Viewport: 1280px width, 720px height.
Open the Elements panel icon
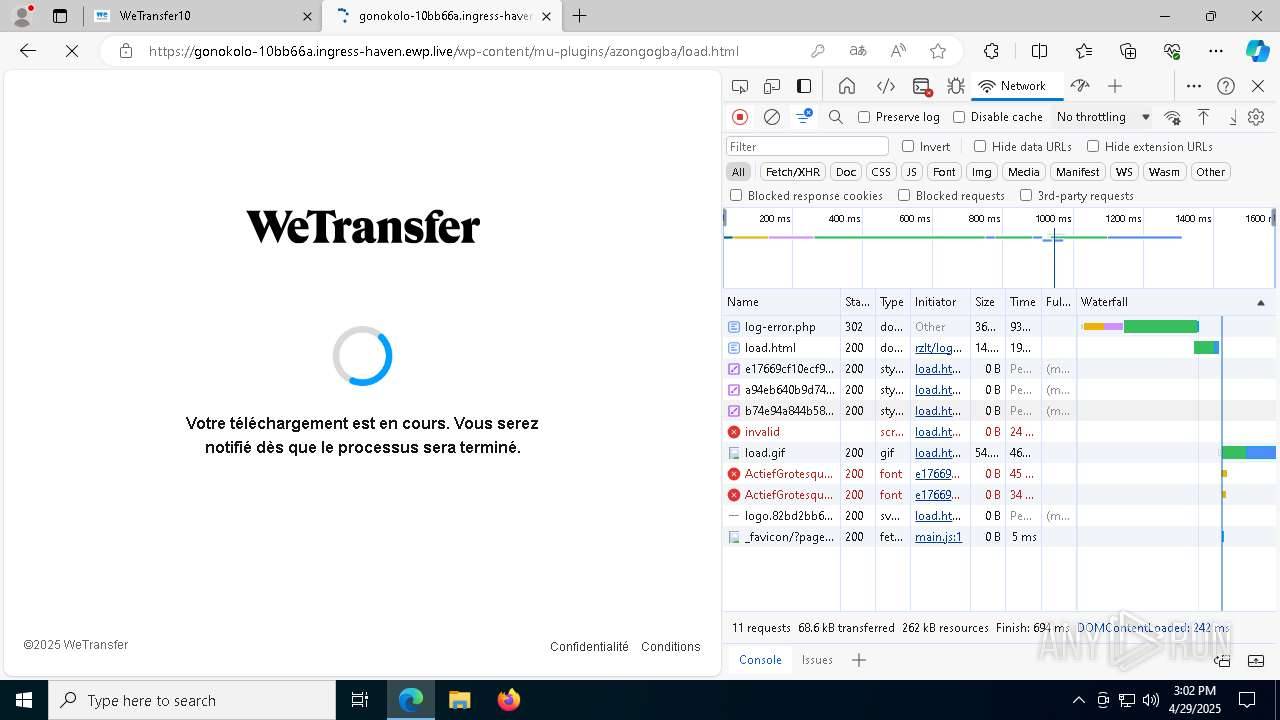(x=885, y=86)
